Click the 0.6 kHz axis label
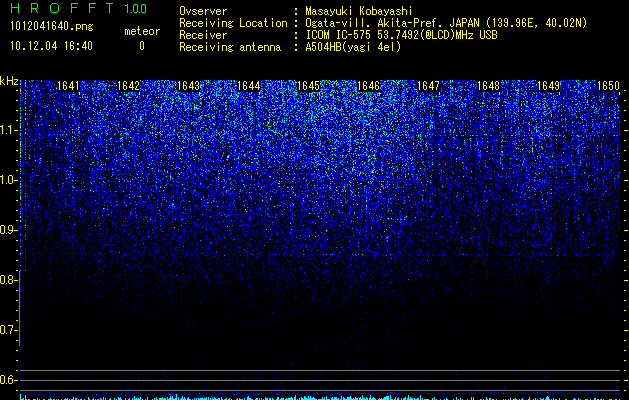Image resolution: width=629 pixels, height=400 pixels. click(8, 380)
